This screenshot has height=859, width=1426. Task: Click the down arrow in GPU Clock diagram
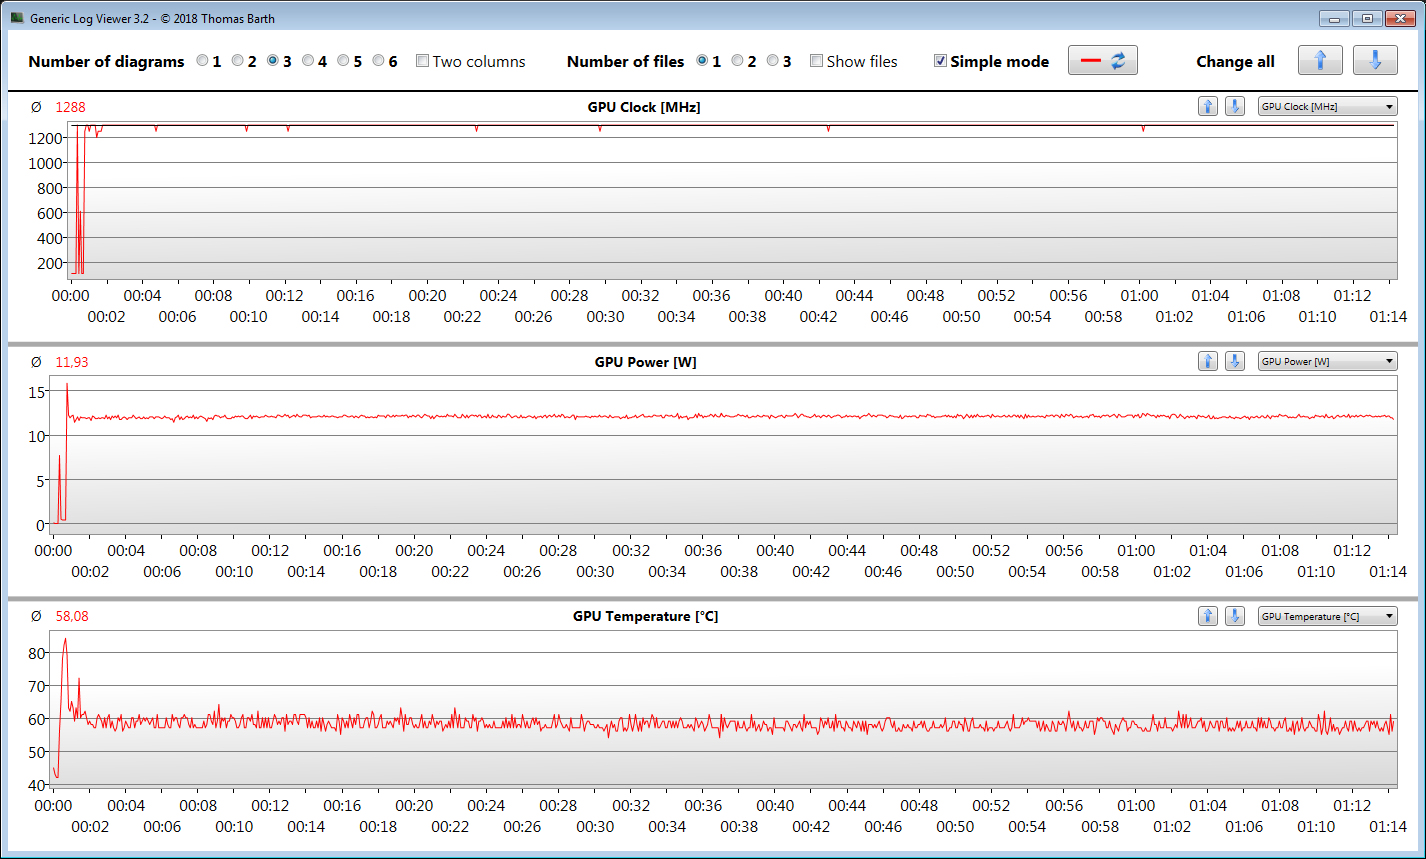[1235, 107]
